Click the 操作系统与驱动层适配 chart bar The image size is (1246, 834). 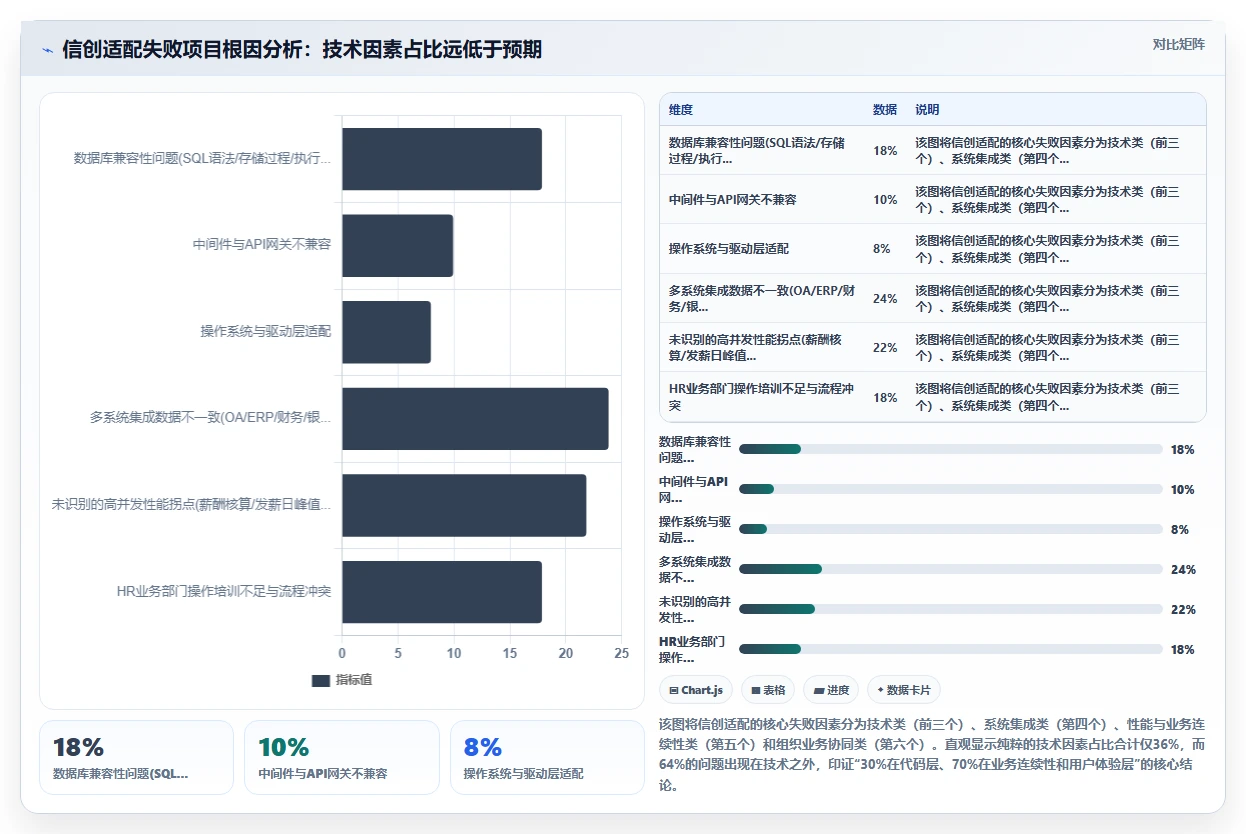pyautogui.click(x=386, y=332)
